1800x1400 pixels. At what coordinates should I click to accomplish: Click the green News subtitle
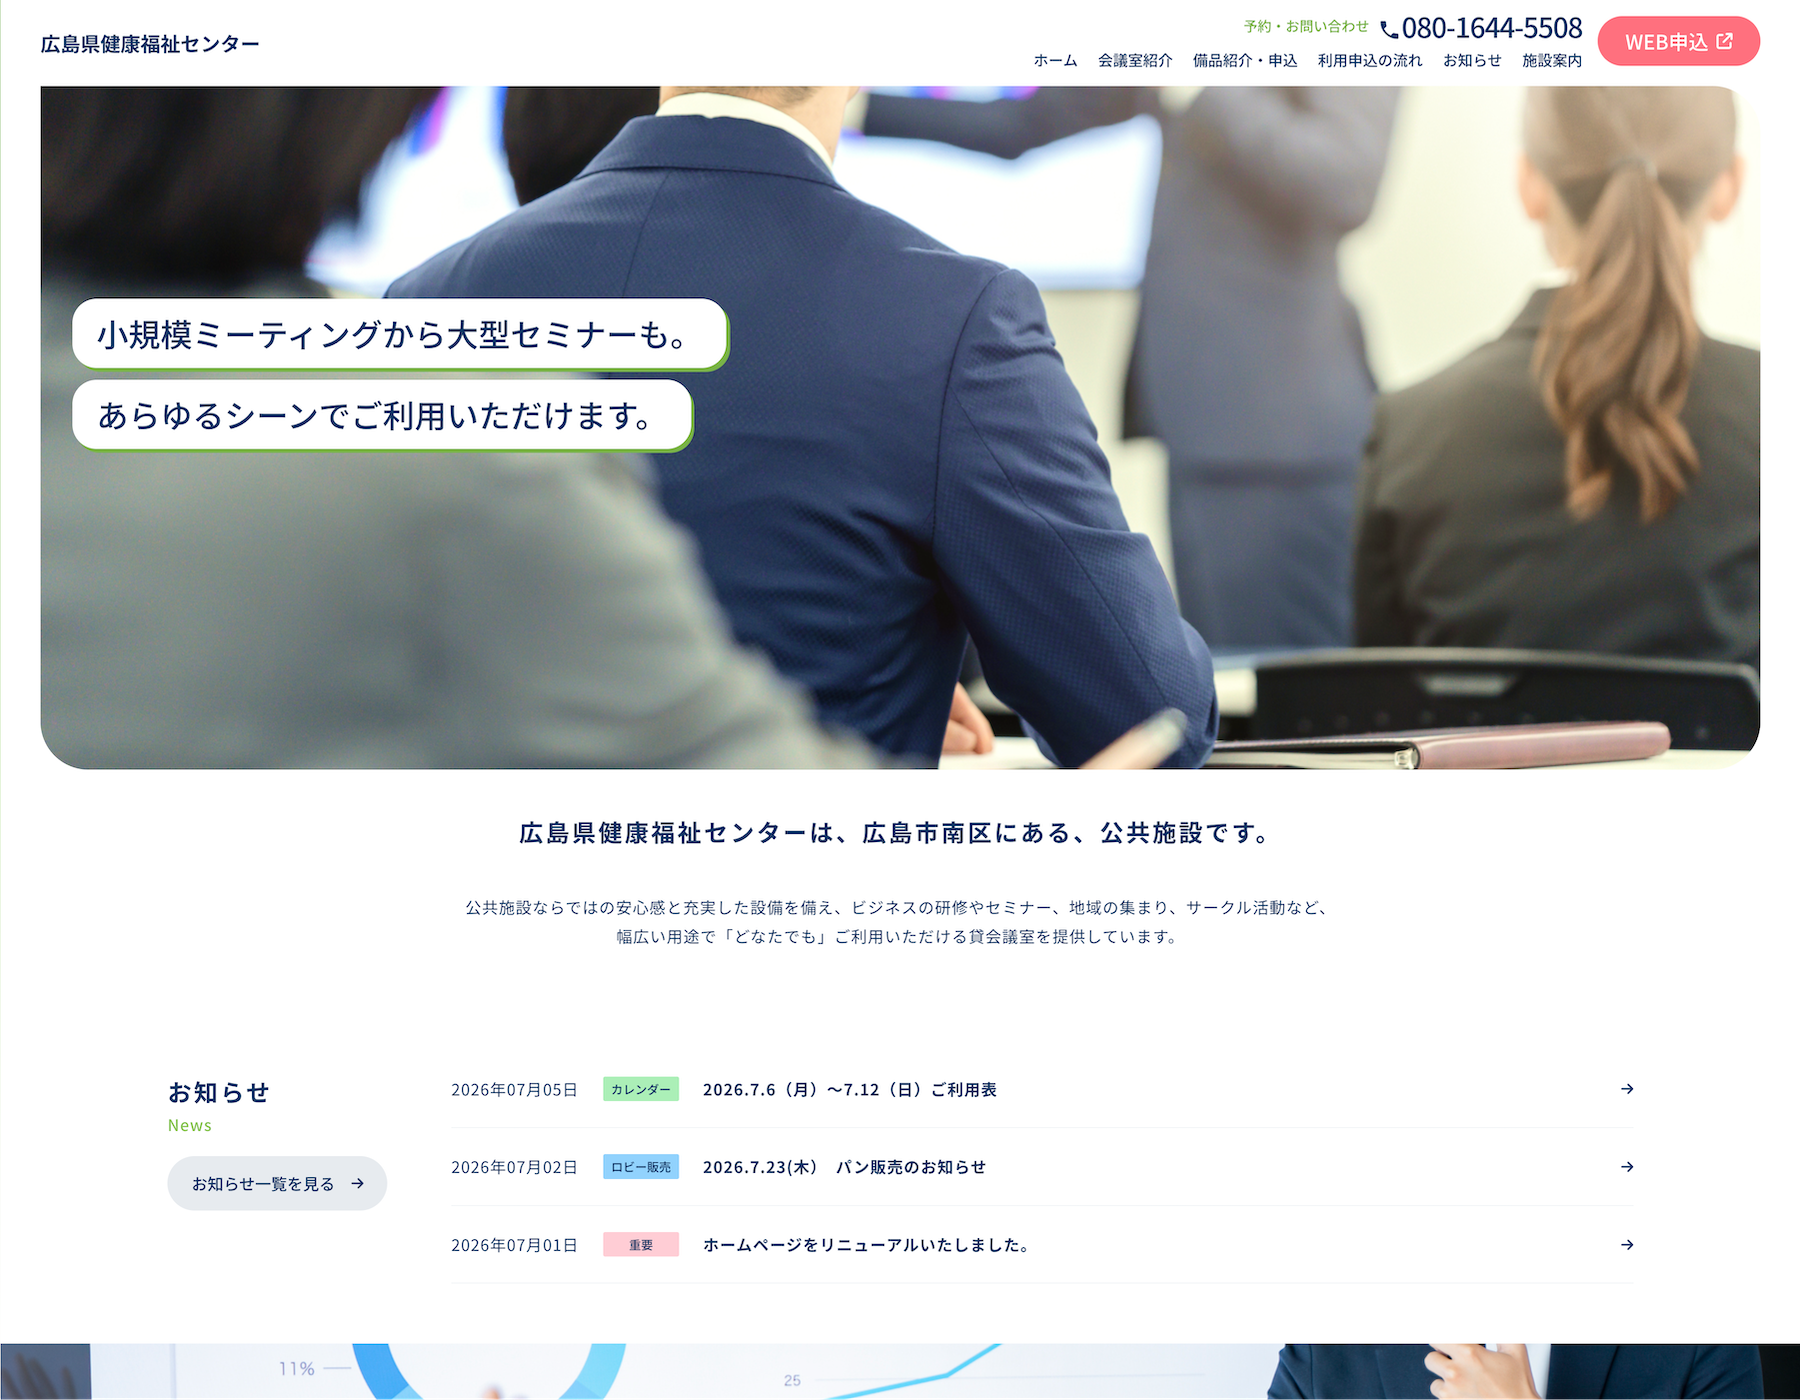[190, 1126]
